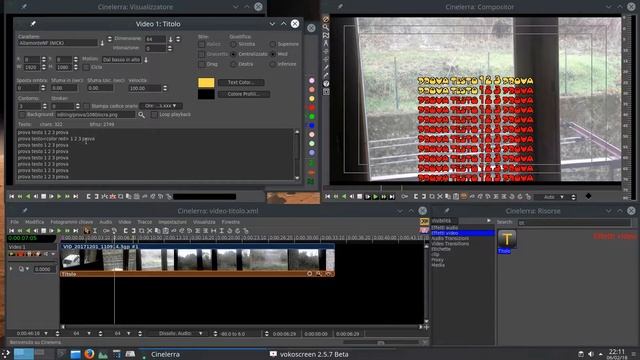
Task: Open the Finestra menu
Action: (x=231, y=222)
